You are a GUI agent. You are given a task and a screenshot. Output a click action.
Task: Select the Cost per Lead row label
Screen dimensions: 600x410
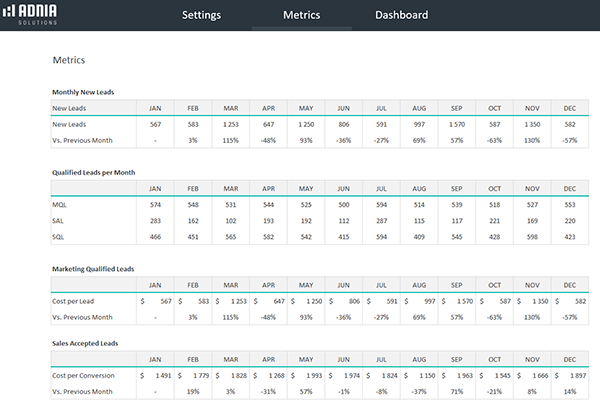coord(74,300)
